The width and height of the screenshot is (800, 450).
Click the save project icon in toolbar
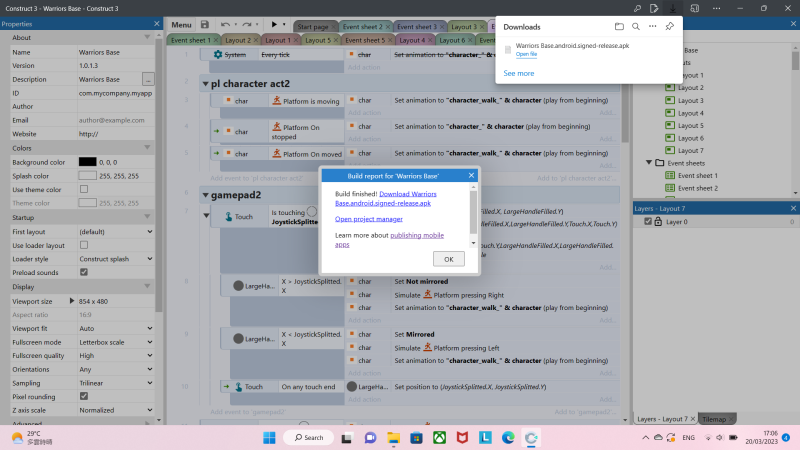pos(205,24)
